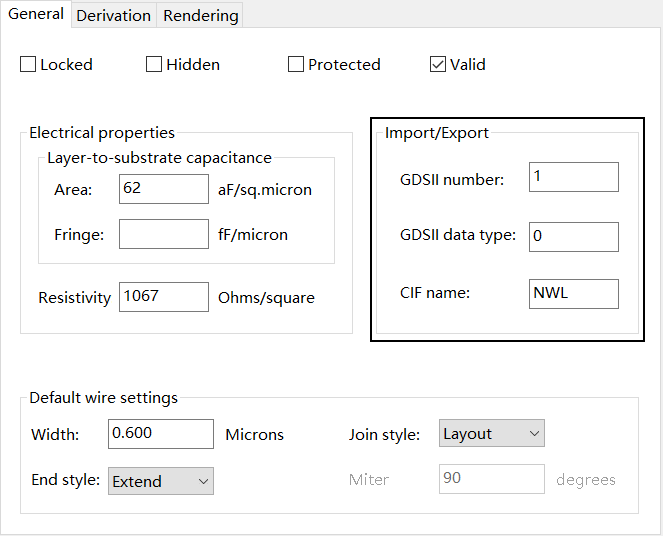
Task: Click the disabled Miter angle field
Action: coord(491,479)
